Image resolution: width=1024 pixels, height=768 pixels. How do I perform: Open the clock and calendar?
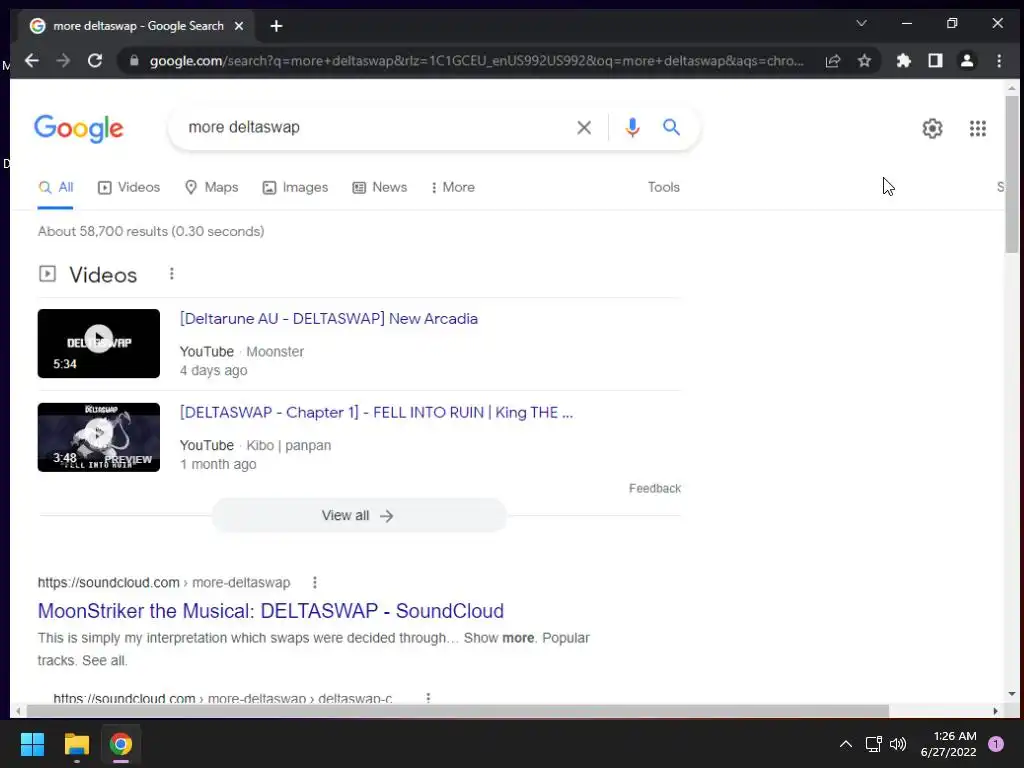(949, 744)
